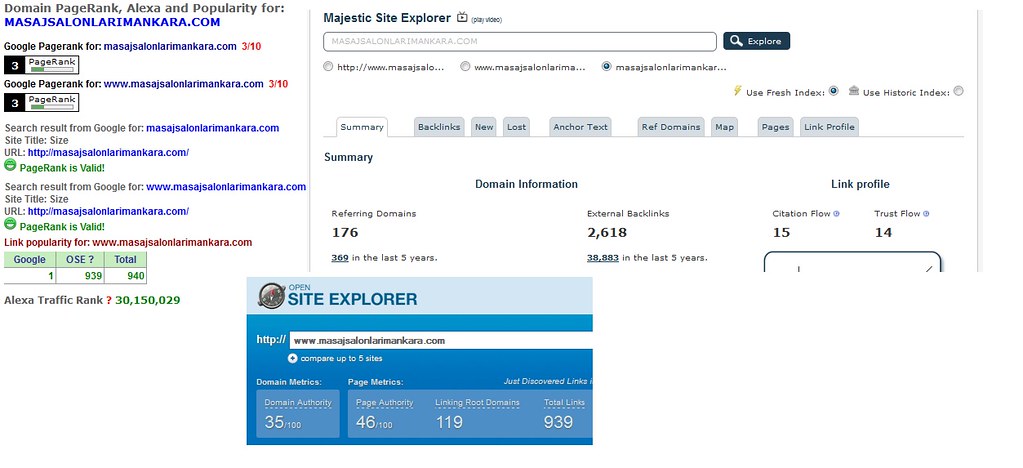Open the Pages tab
The height and width of the screenshot is (468, 1023).
pos(775,127)
